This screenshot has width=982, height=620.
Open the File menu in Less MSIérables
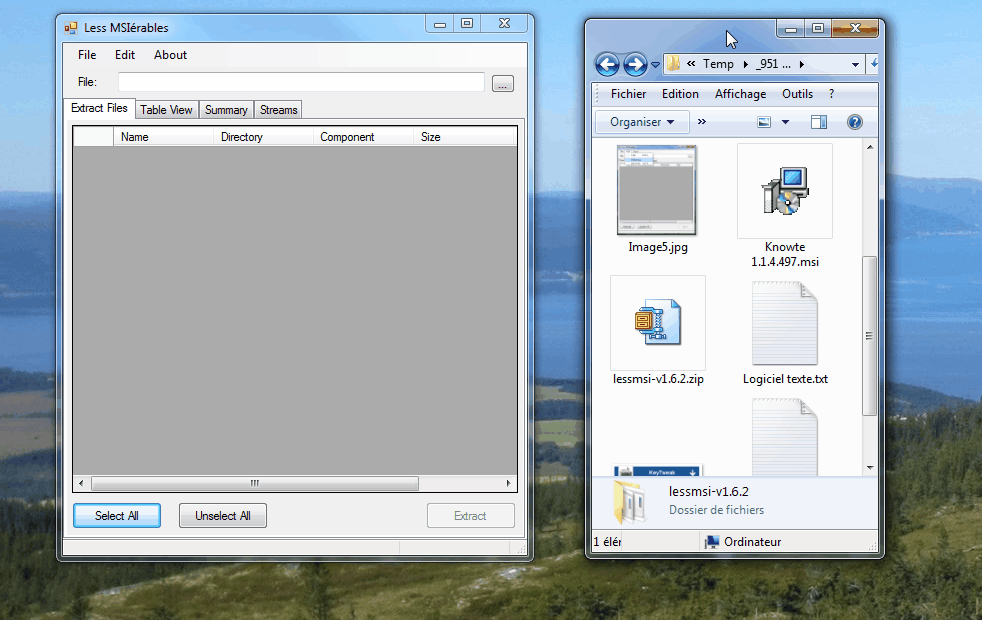(87, 55)
